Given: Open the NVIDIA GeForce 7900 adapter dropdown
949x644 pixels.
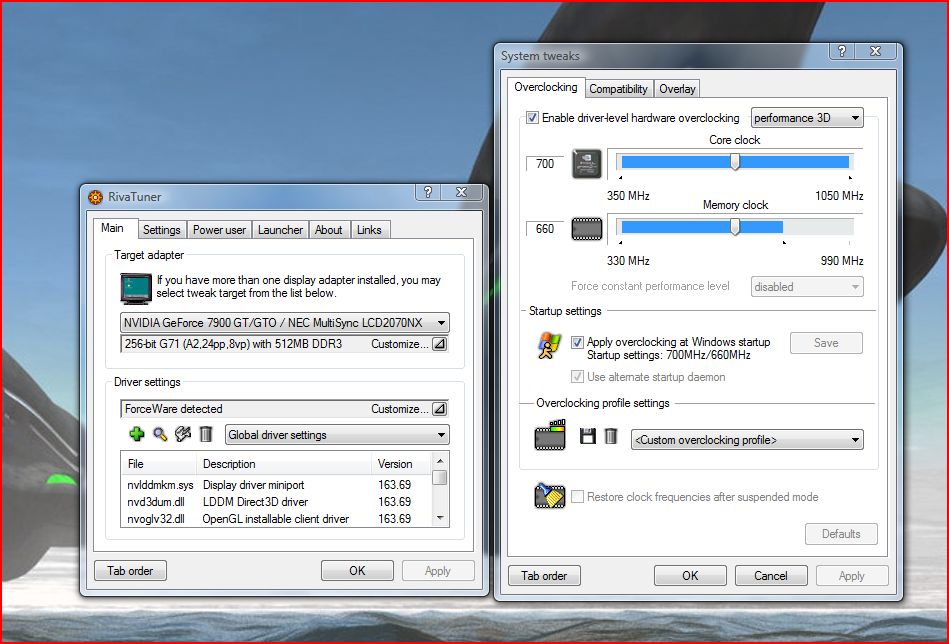Looking at the screenshot, I should pyautogui.click(x=284, y=323).
